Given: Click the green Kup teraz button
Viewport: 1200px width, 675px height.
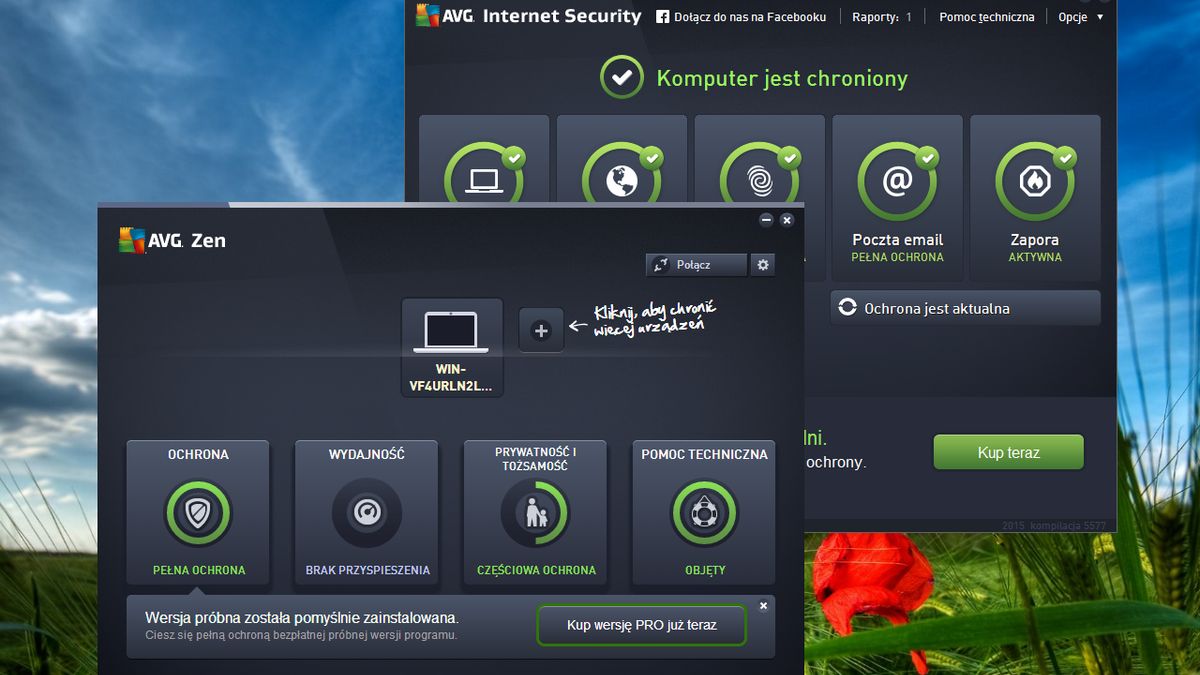Looking at the screenshot, I should coord(1008,452).
